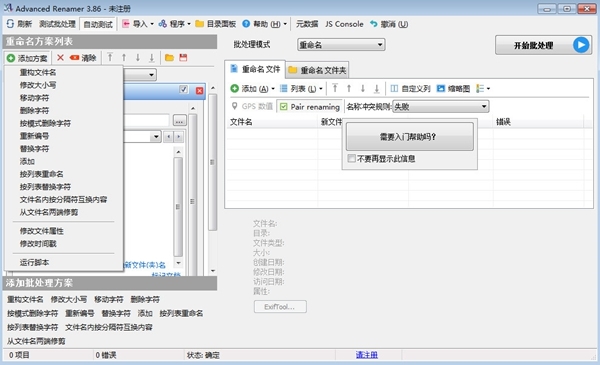The image size is (600, 365).
Task: Switch to the 重命名文件夹 tab
Action: tap(317, 70)
